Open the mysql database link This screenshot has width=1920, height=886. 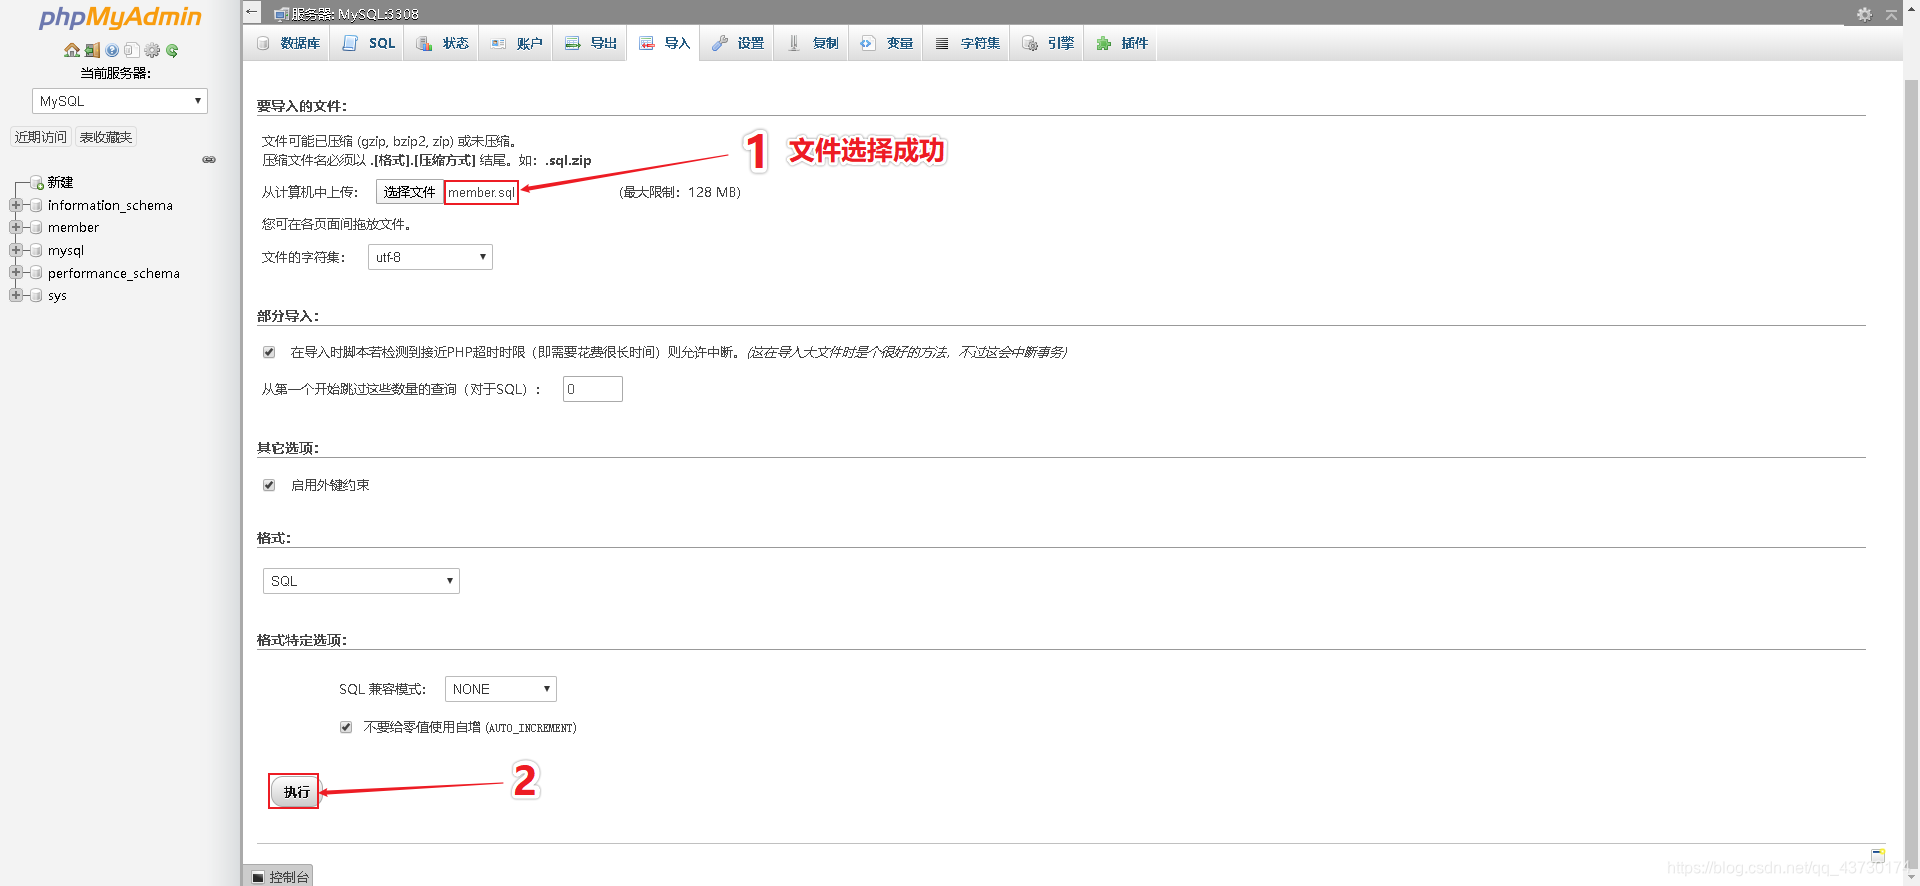(66, 250)
